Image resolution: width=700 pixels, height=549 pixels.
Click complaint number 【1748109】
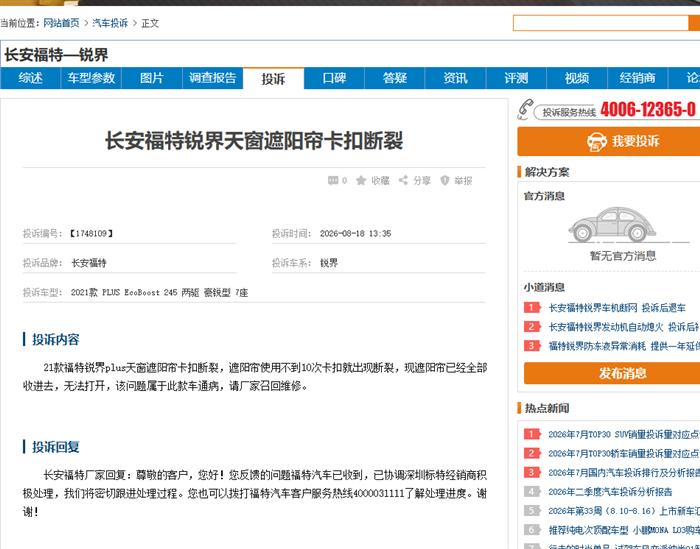[x=91, y=233]
